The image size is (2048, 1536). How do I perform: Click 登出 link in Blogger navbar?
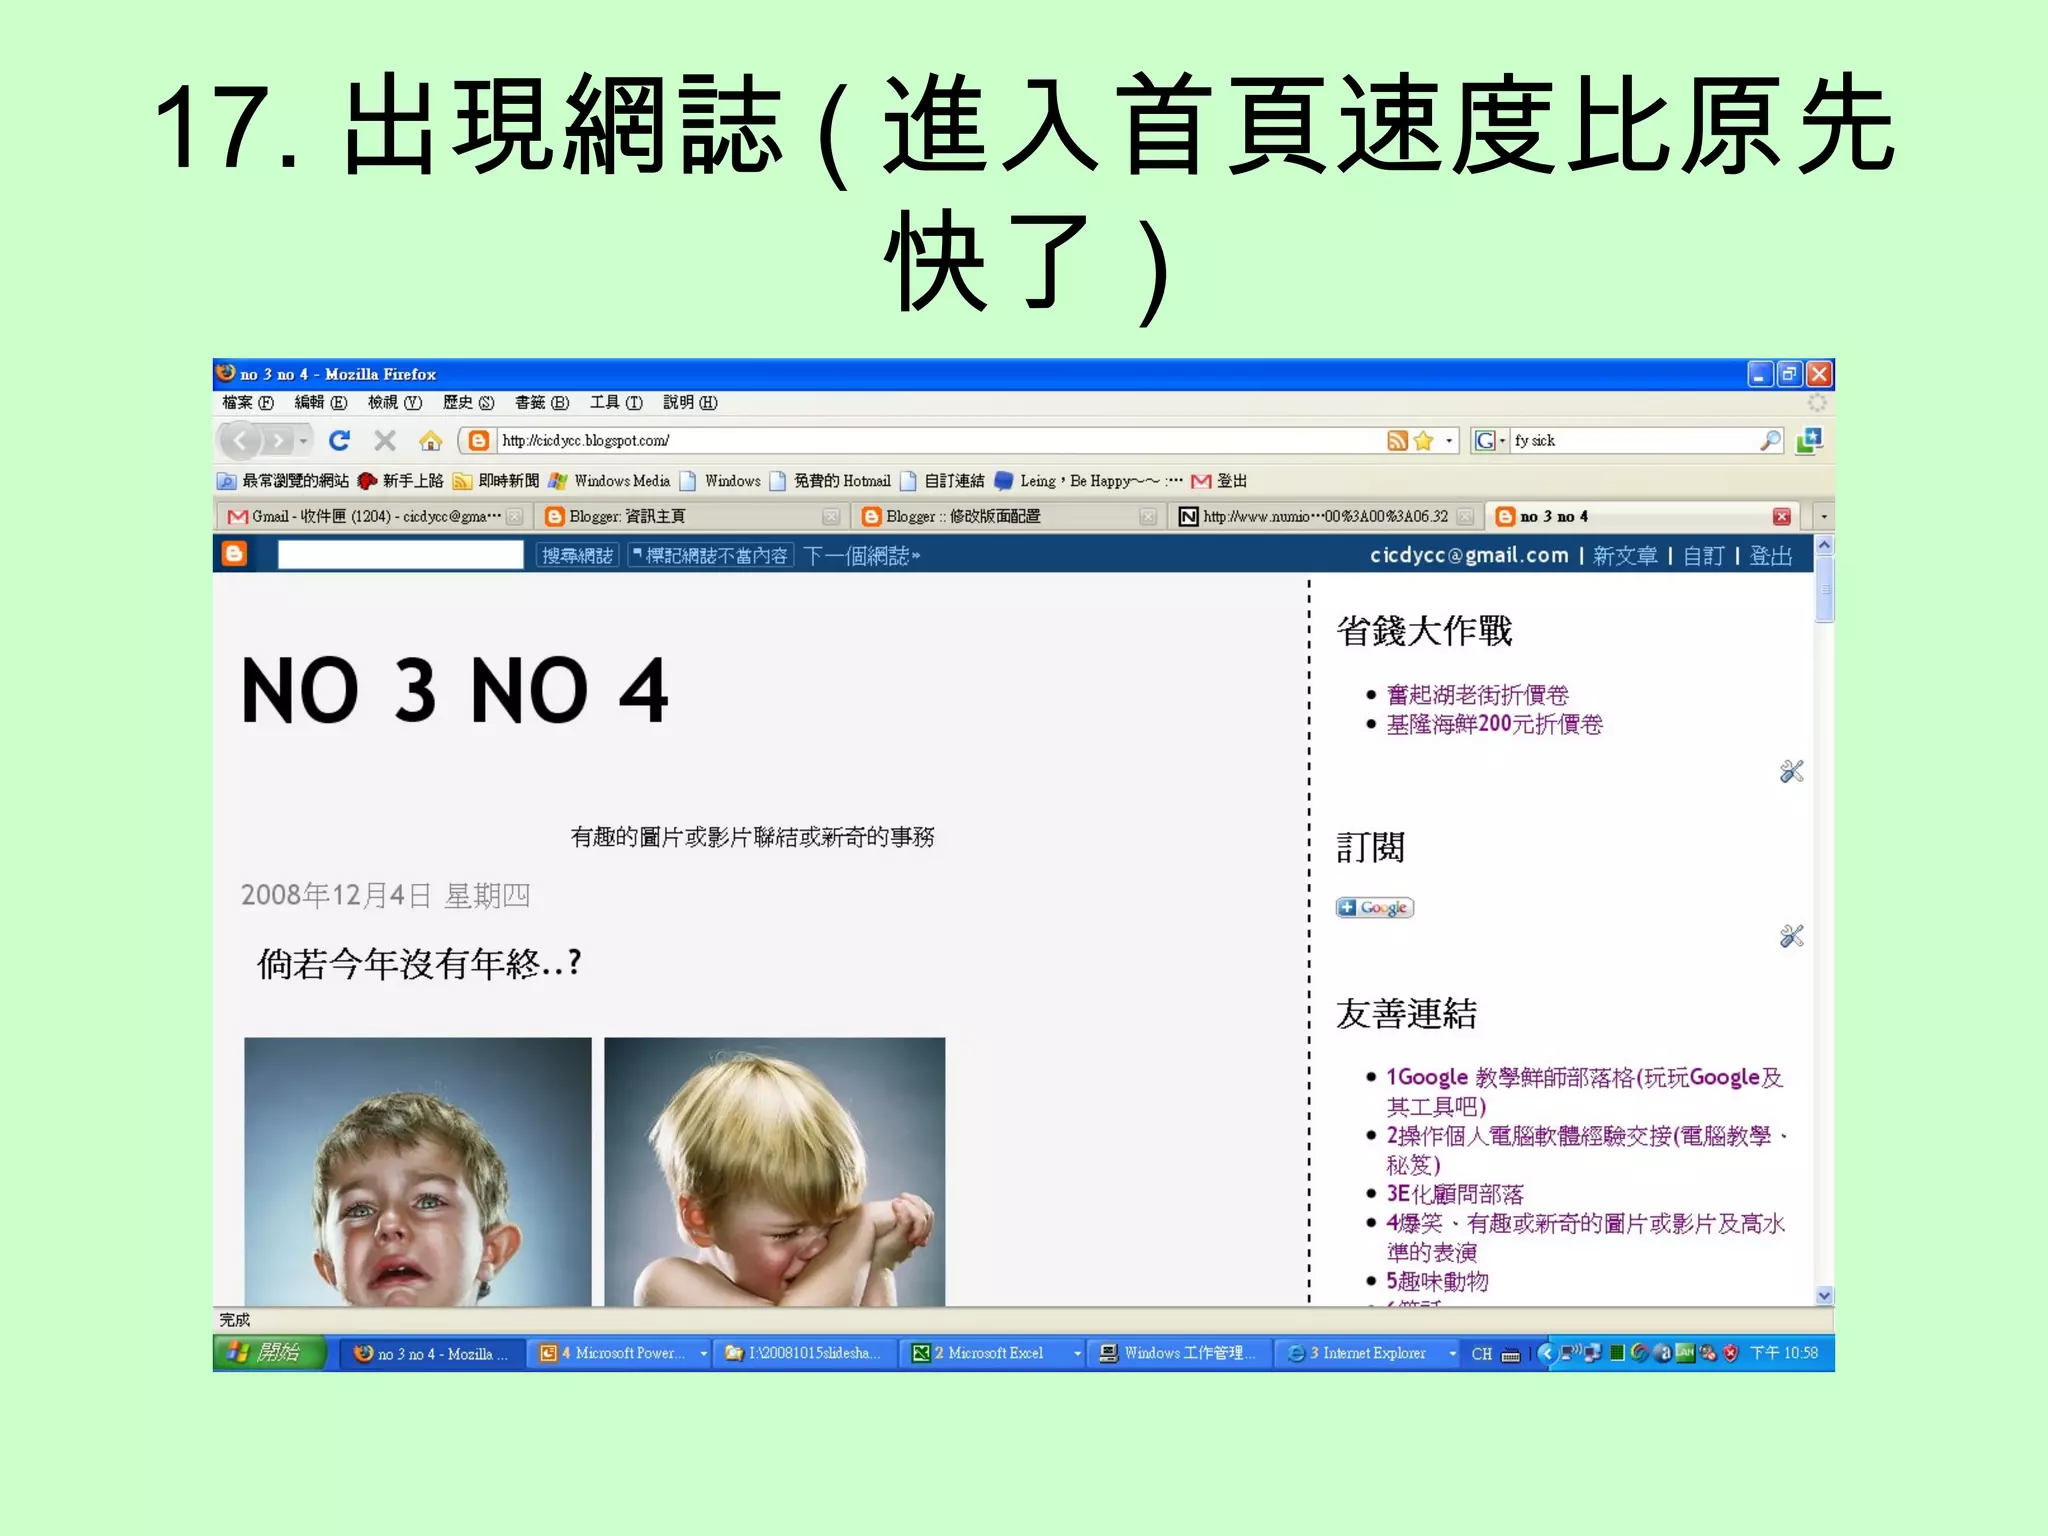[1770, 555]
